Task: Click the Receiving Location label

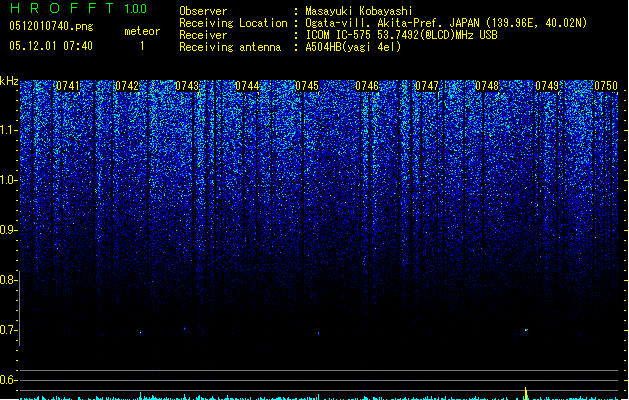Action: (233, 23)
